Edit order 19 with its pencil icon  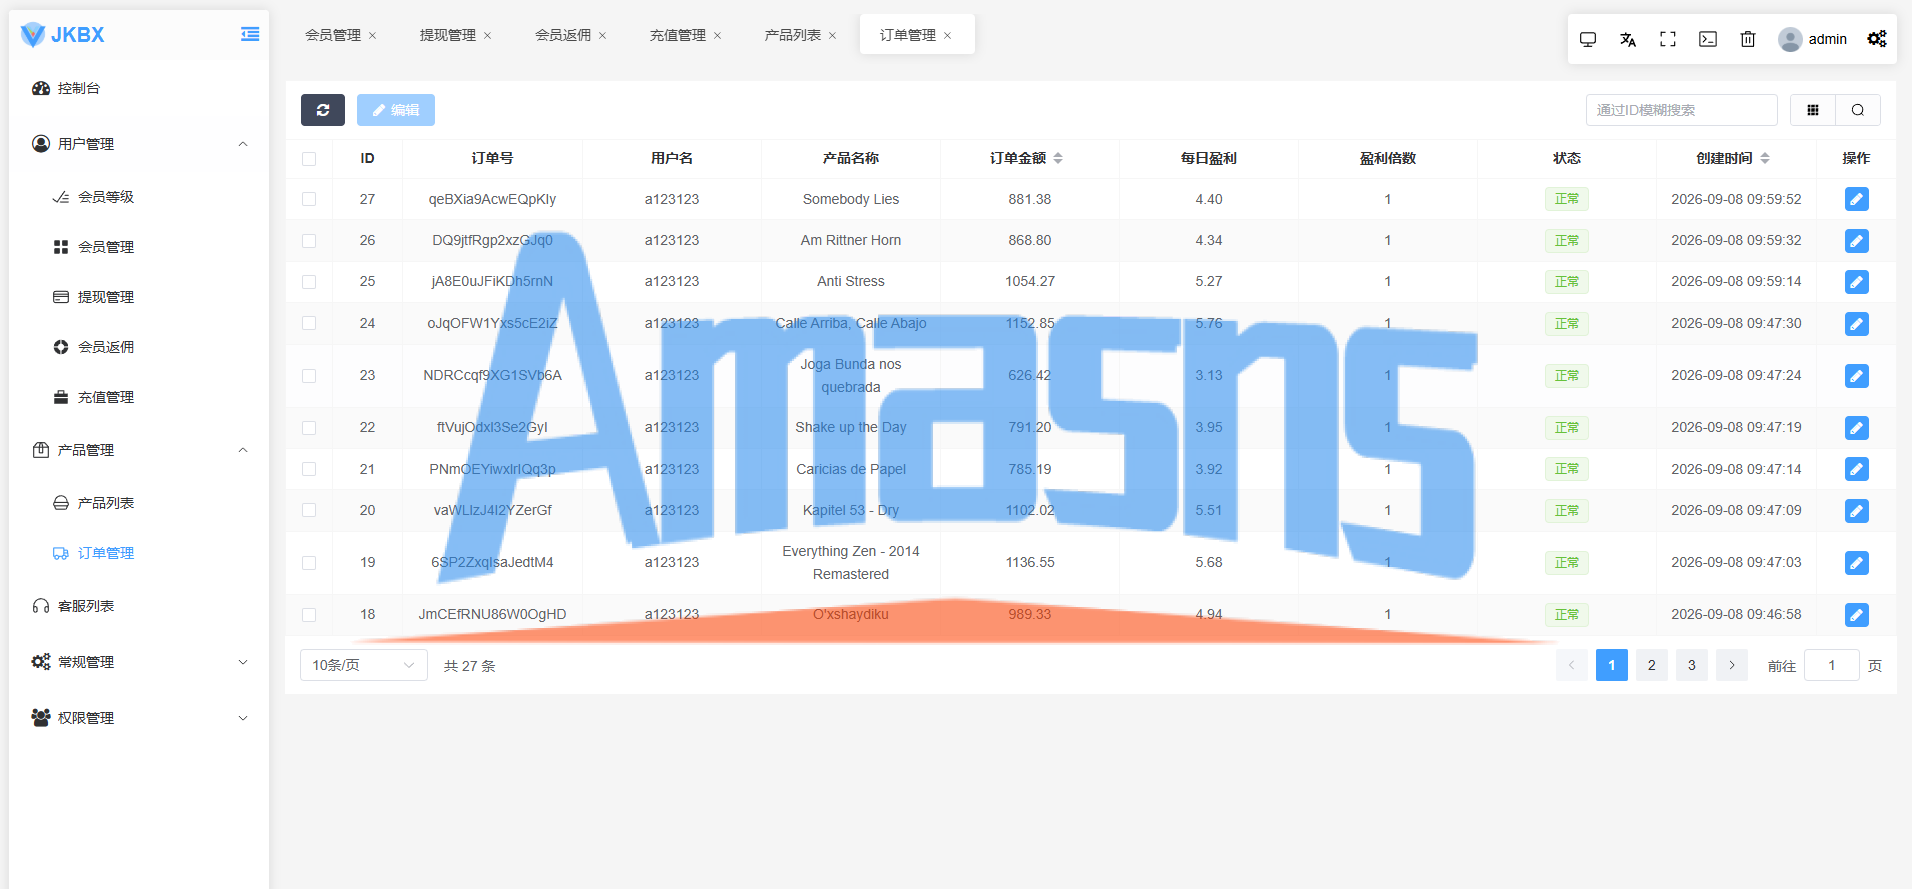click(1857, 563)
